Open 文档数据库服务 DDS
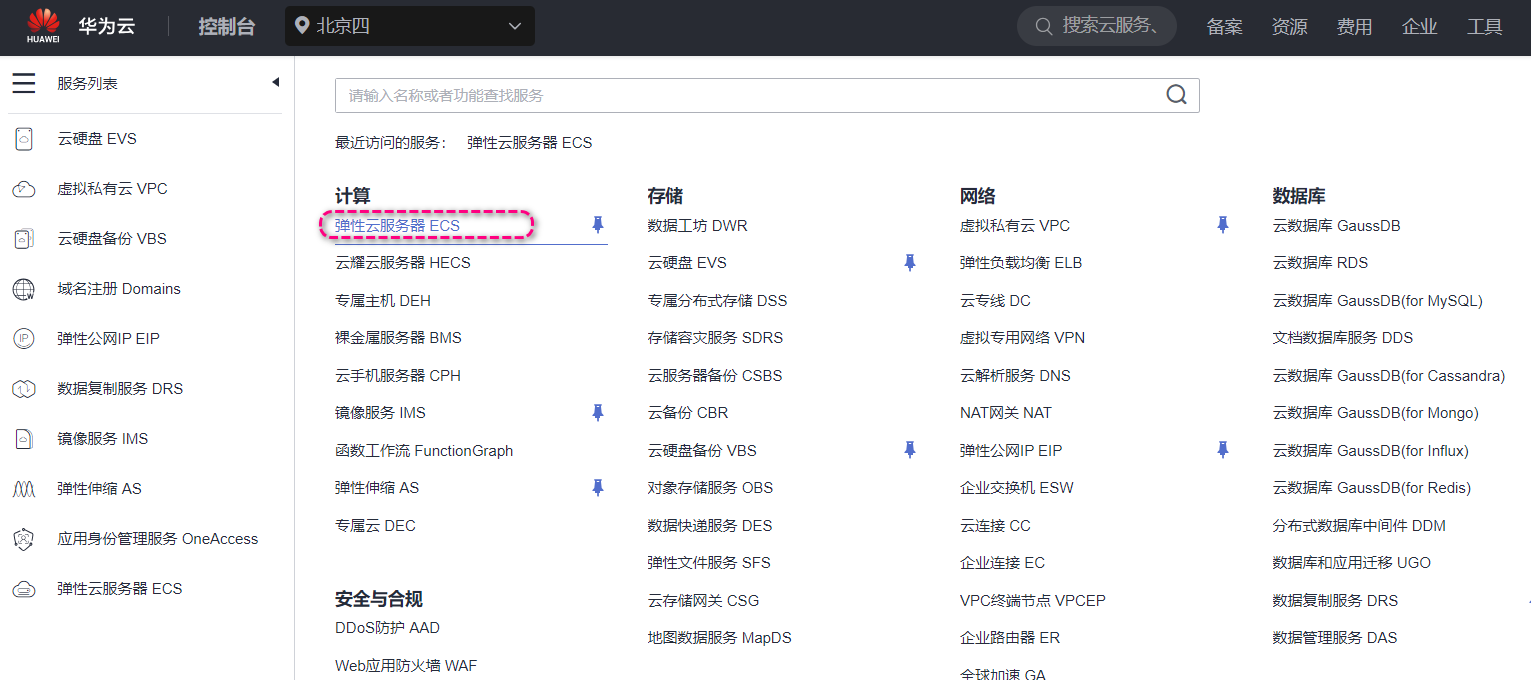Image resolution: width=1531 pixels, height=680 pixels. [x=1342, y=338]
